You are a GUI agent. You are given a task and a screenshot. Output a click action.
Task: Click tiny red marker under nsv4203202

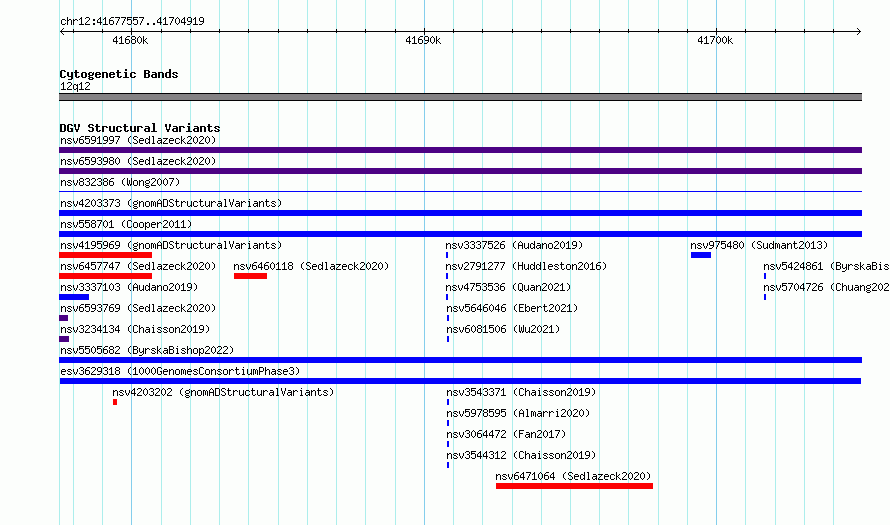[115, 402]
